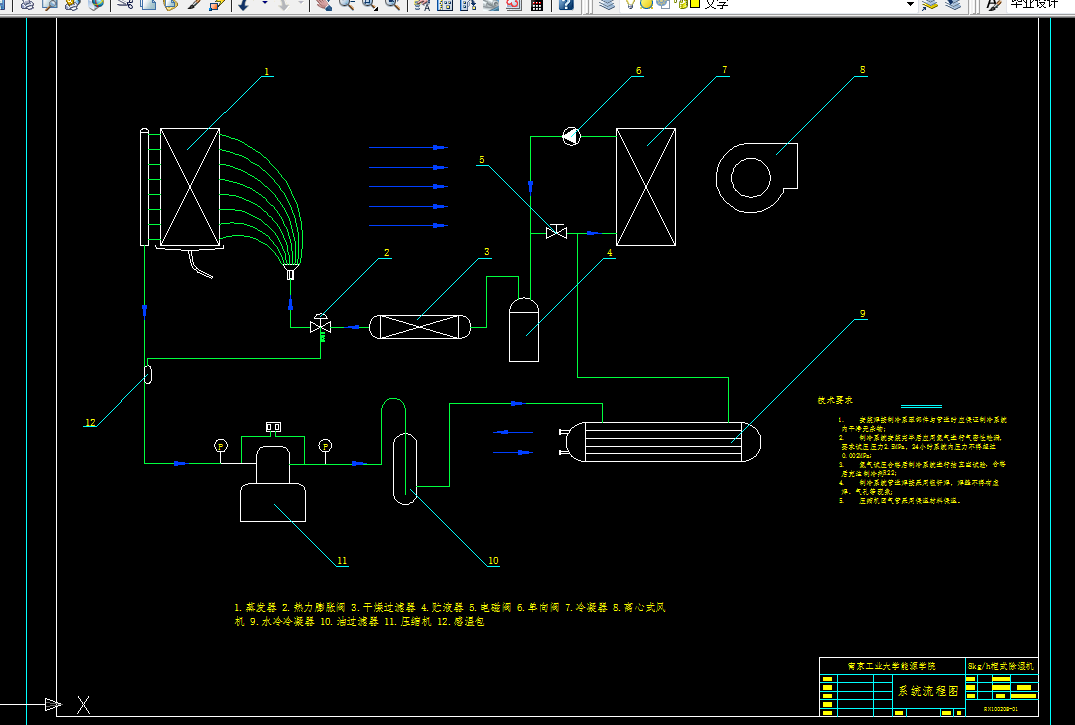Click the blue Undo arrow
The width and height of the screenshot is (1075, 725).
[x=243, y=3]
